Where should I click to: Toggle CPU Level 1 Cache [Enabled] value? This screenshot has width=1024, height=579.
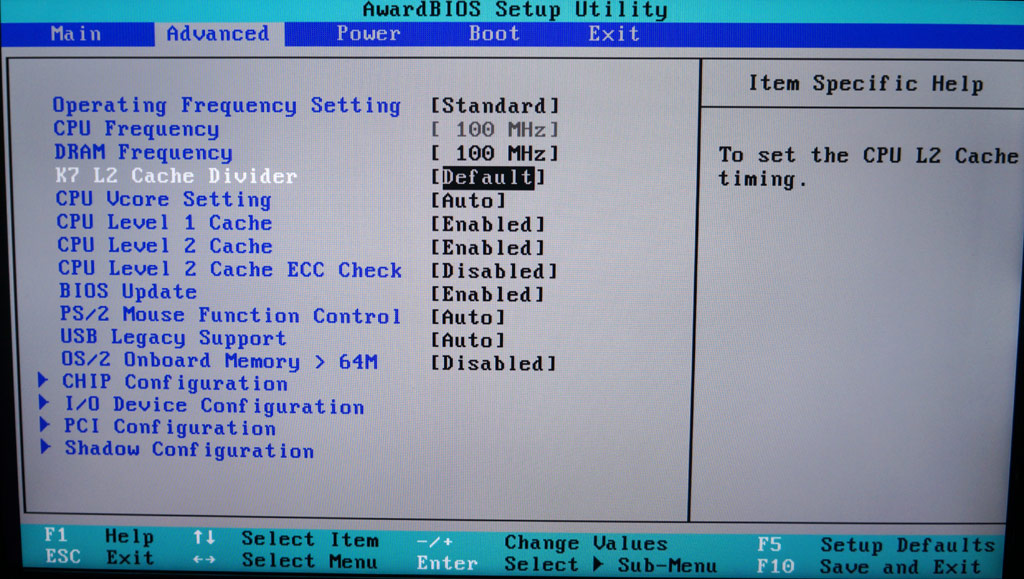[x=487, y=224]
